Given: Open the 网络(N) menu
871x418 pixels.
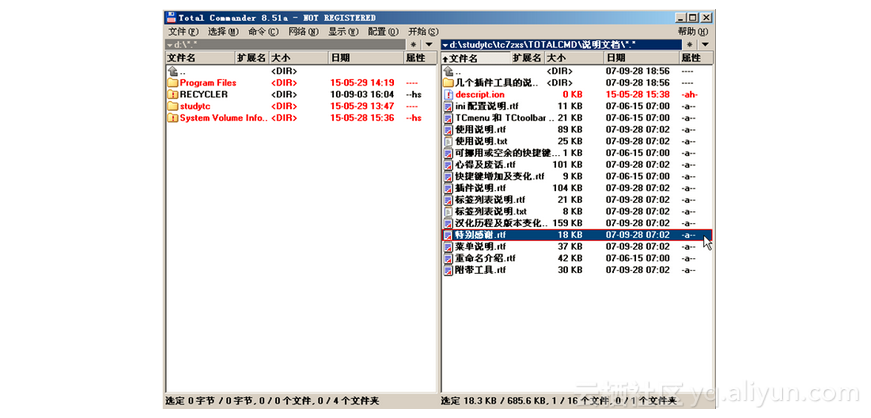Looking at the screenshot, I should coord(303,32).
